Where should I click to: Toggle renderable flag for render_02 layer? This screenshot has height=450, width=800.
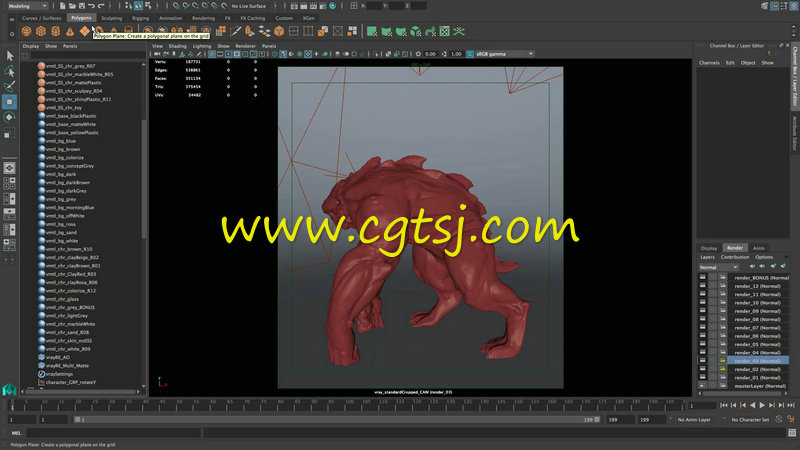[x=703, y=369]
